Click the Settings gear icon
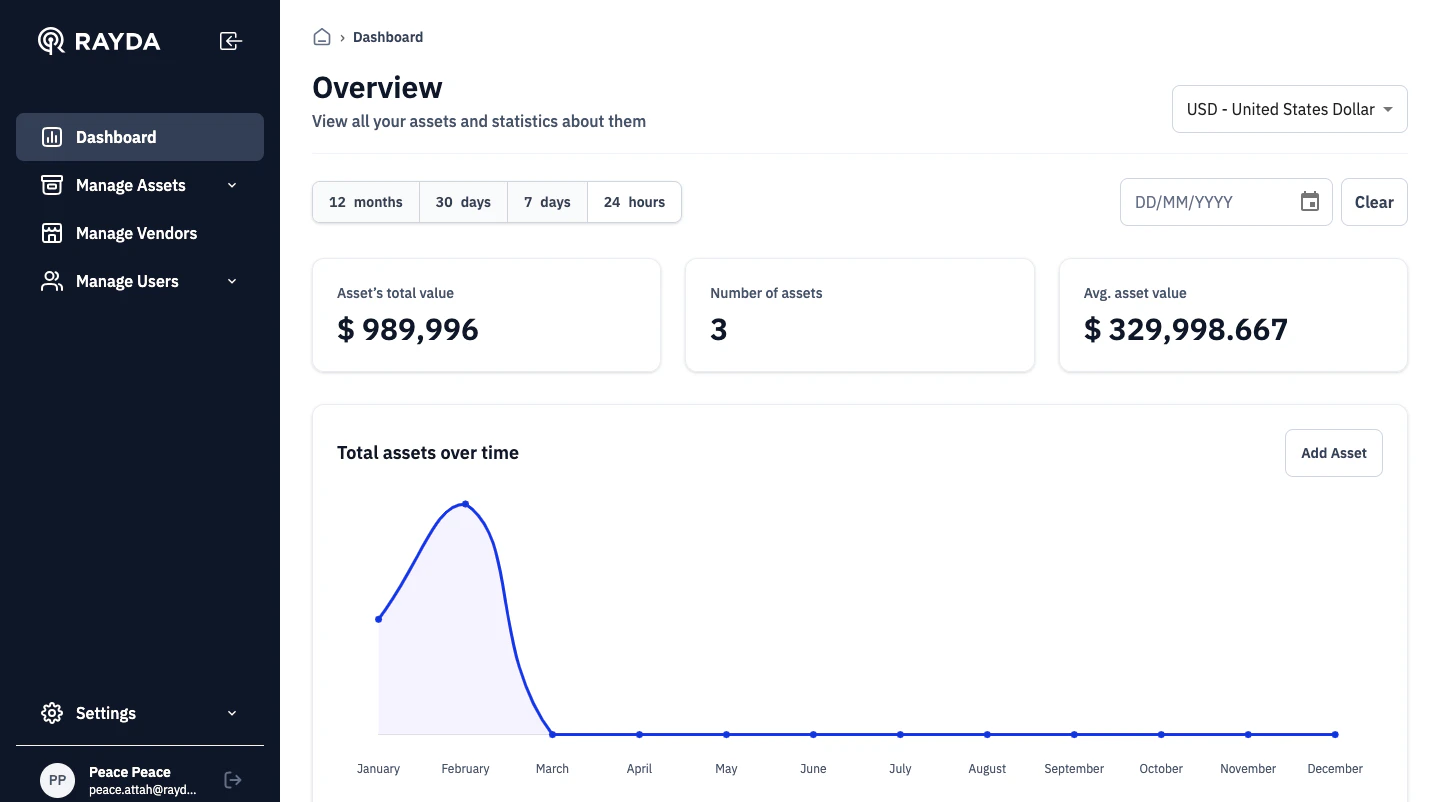The width and height of the screenshot is (1439, 802). click(51, 713)
